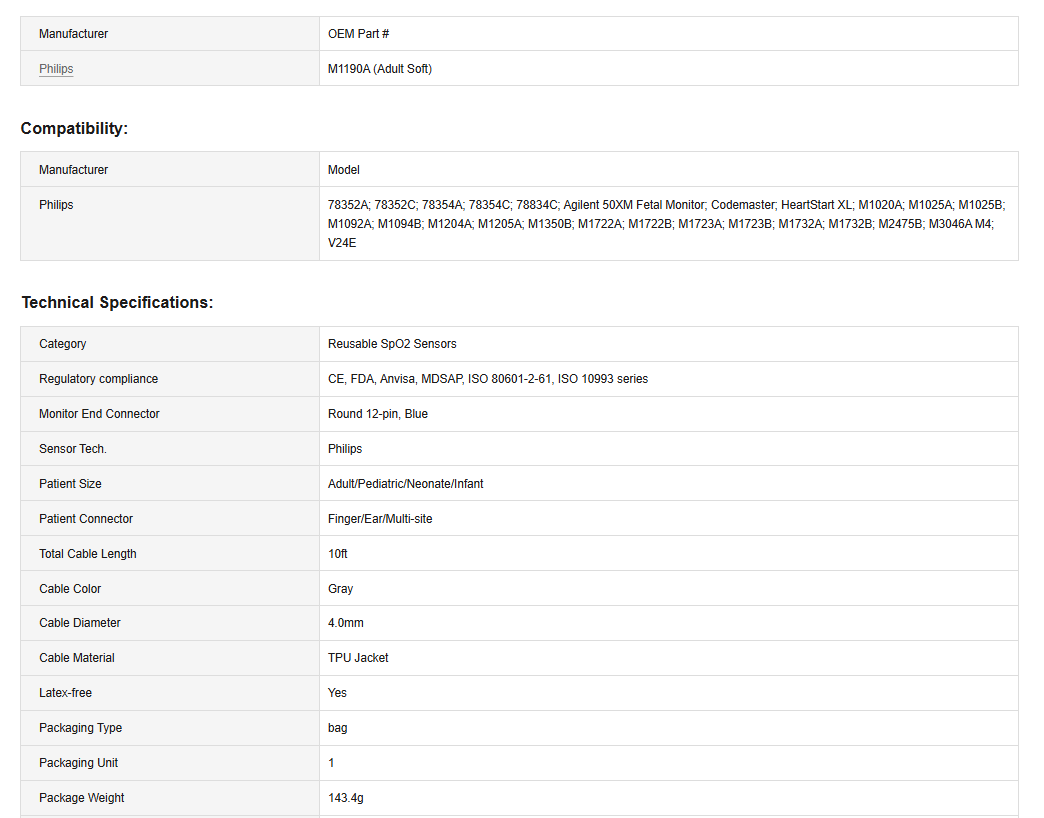Select the Sensor Tech. row label
Image resolution: width=1044 pixels, height=818 pixels.
(x=73, y=449)
